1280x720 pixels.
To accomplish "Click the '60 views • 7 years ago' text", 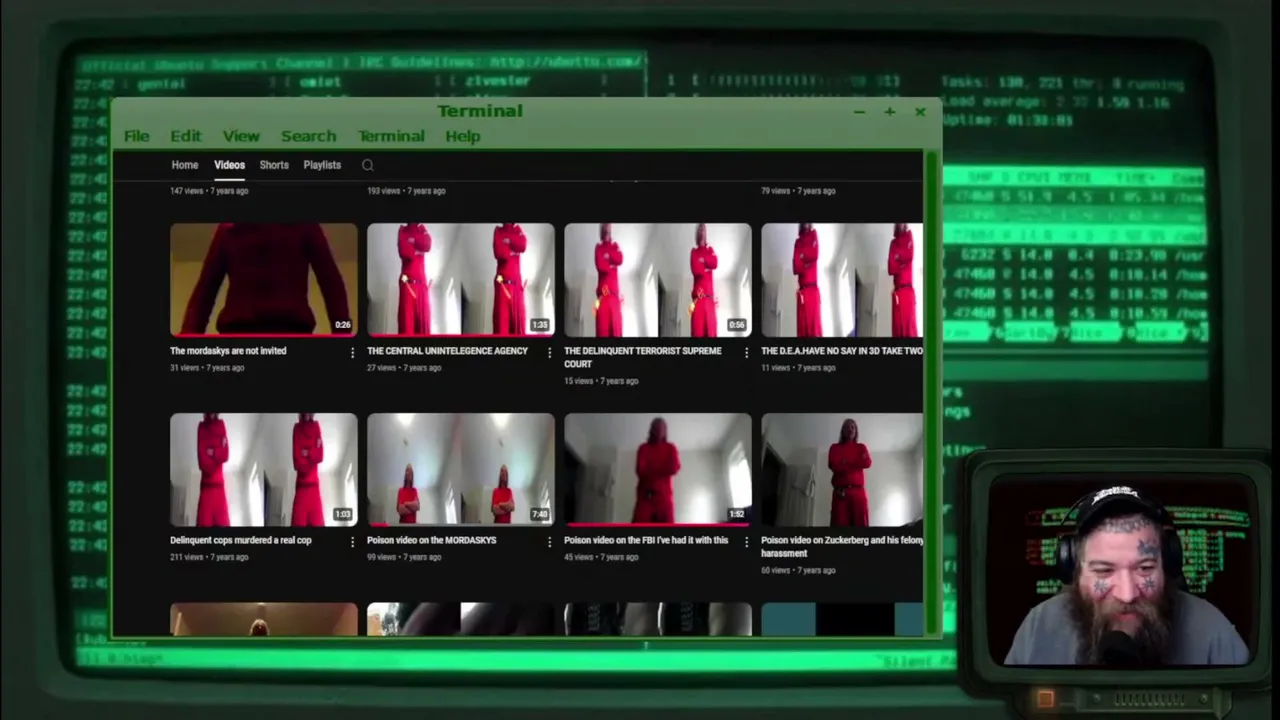I will point(798,570).
